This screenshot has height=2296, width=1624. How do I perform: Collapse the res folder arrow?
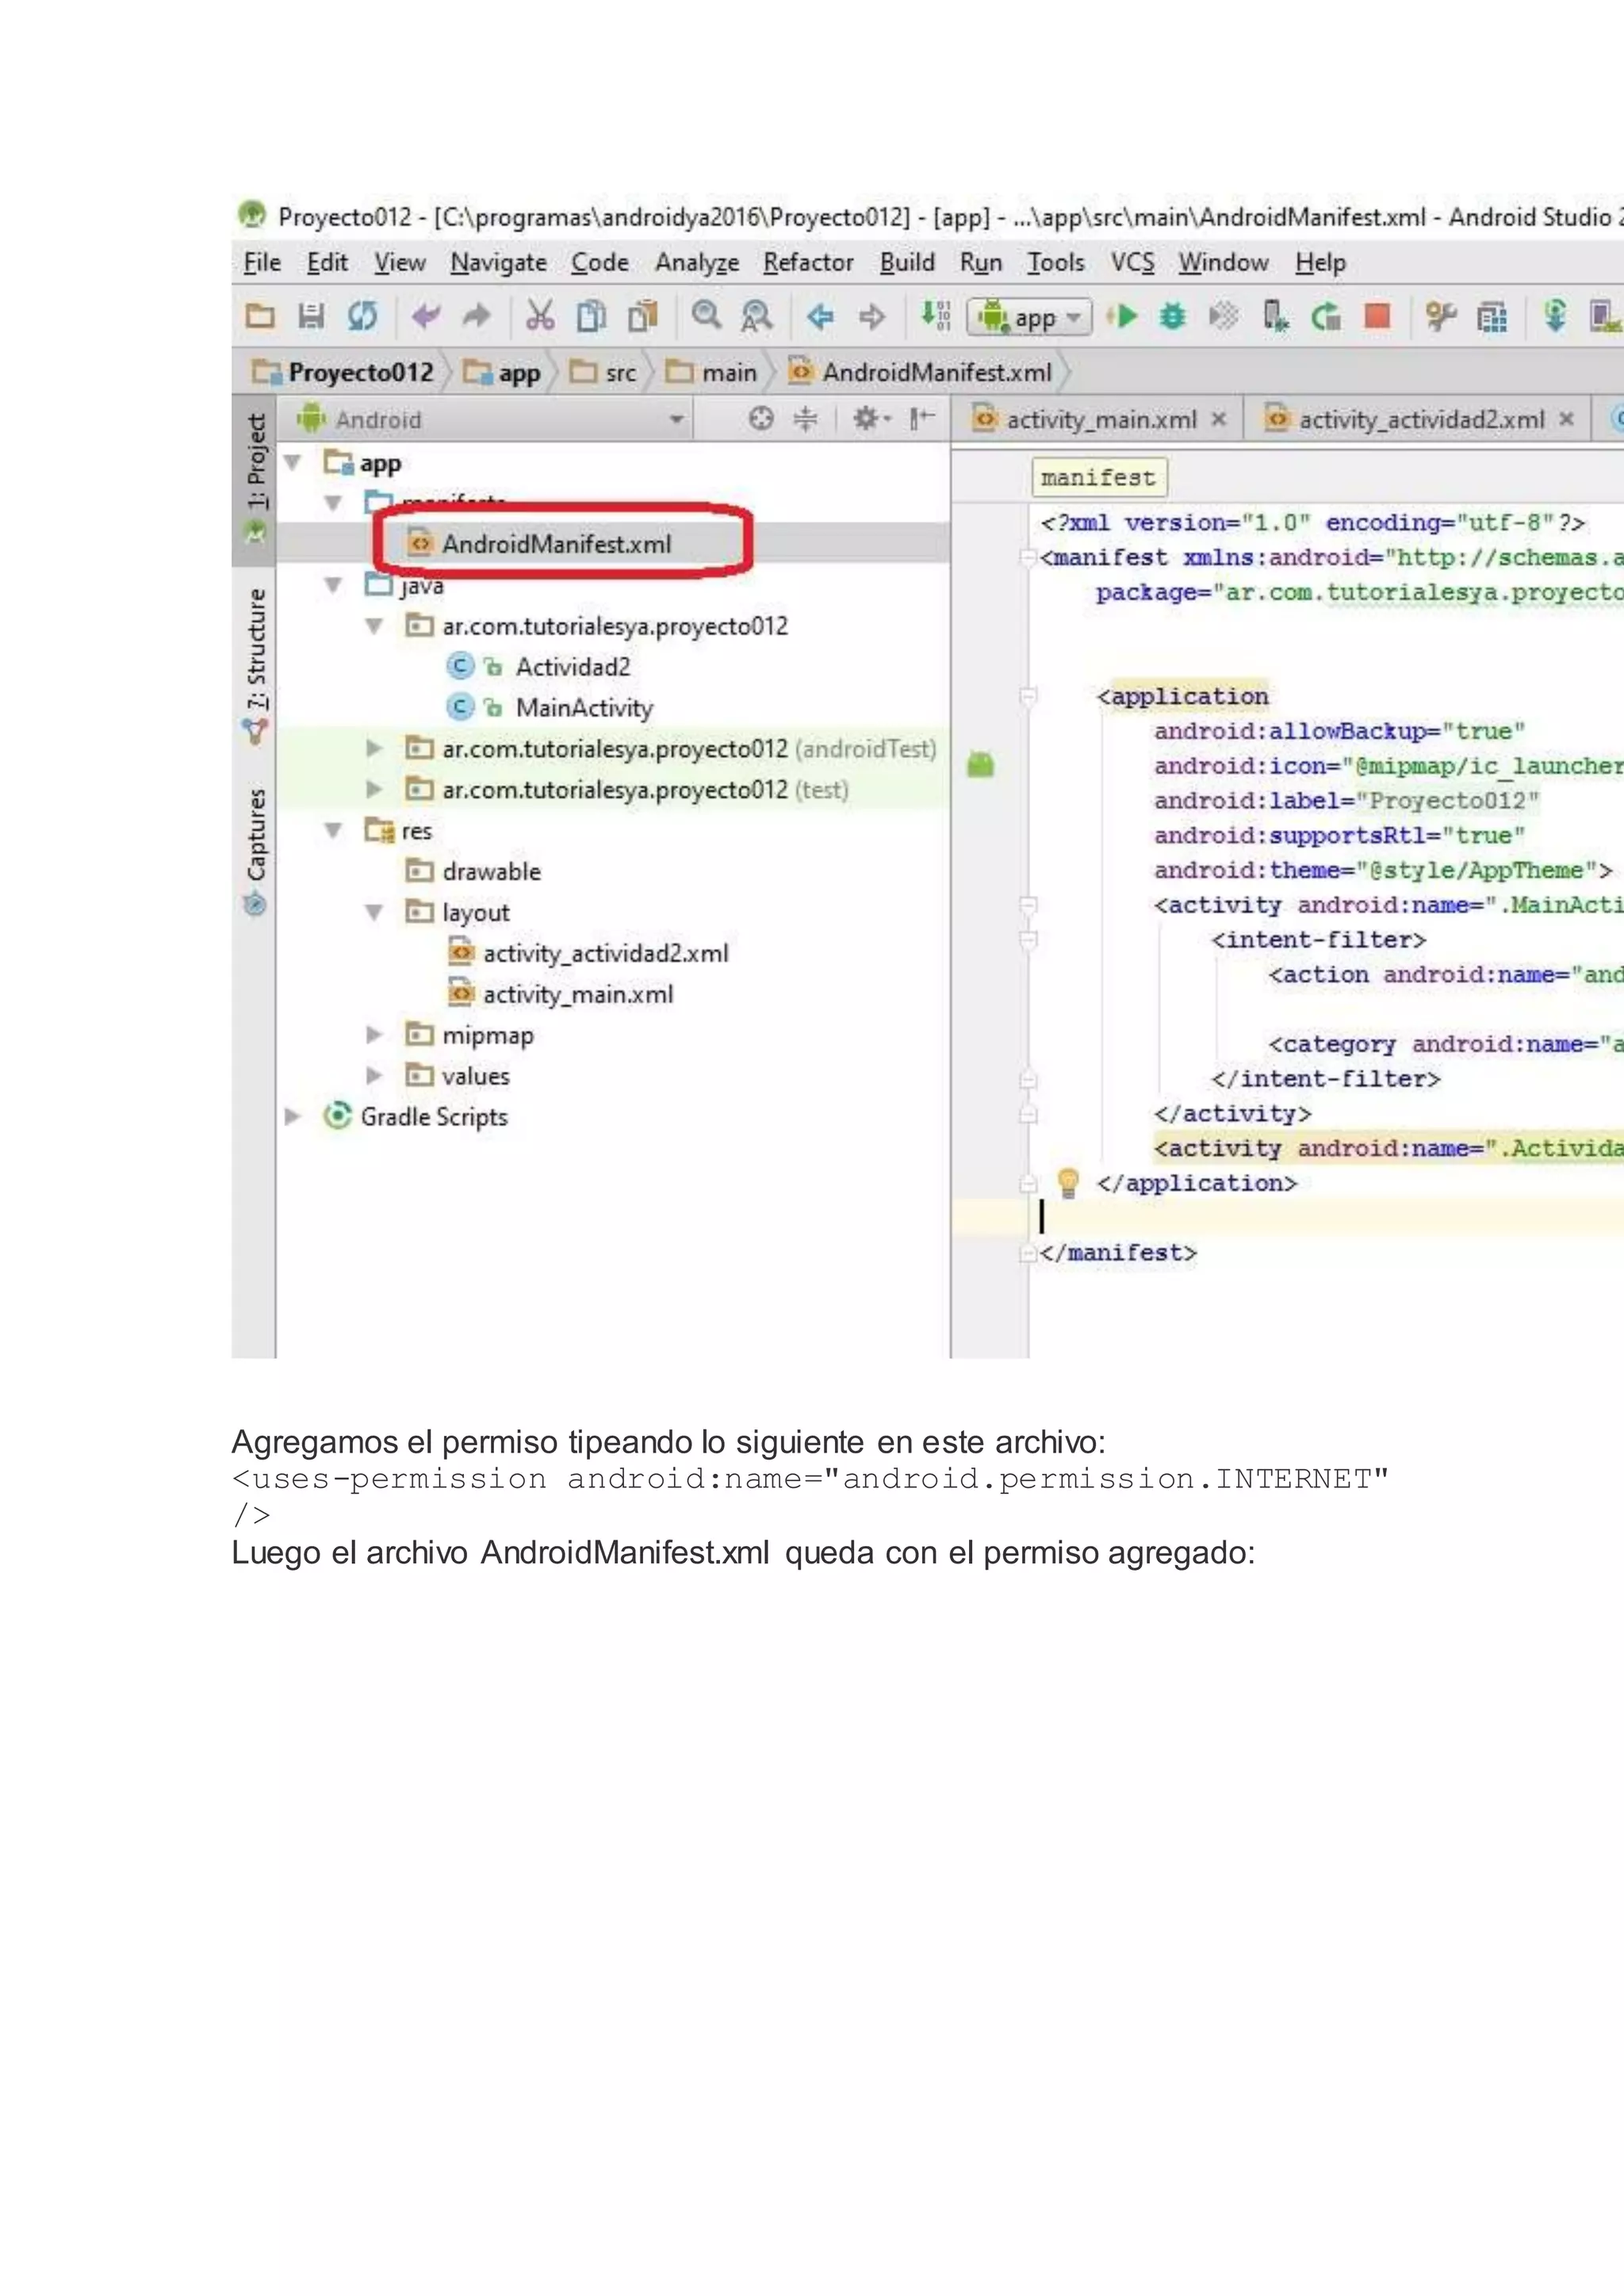pos(334,831)
